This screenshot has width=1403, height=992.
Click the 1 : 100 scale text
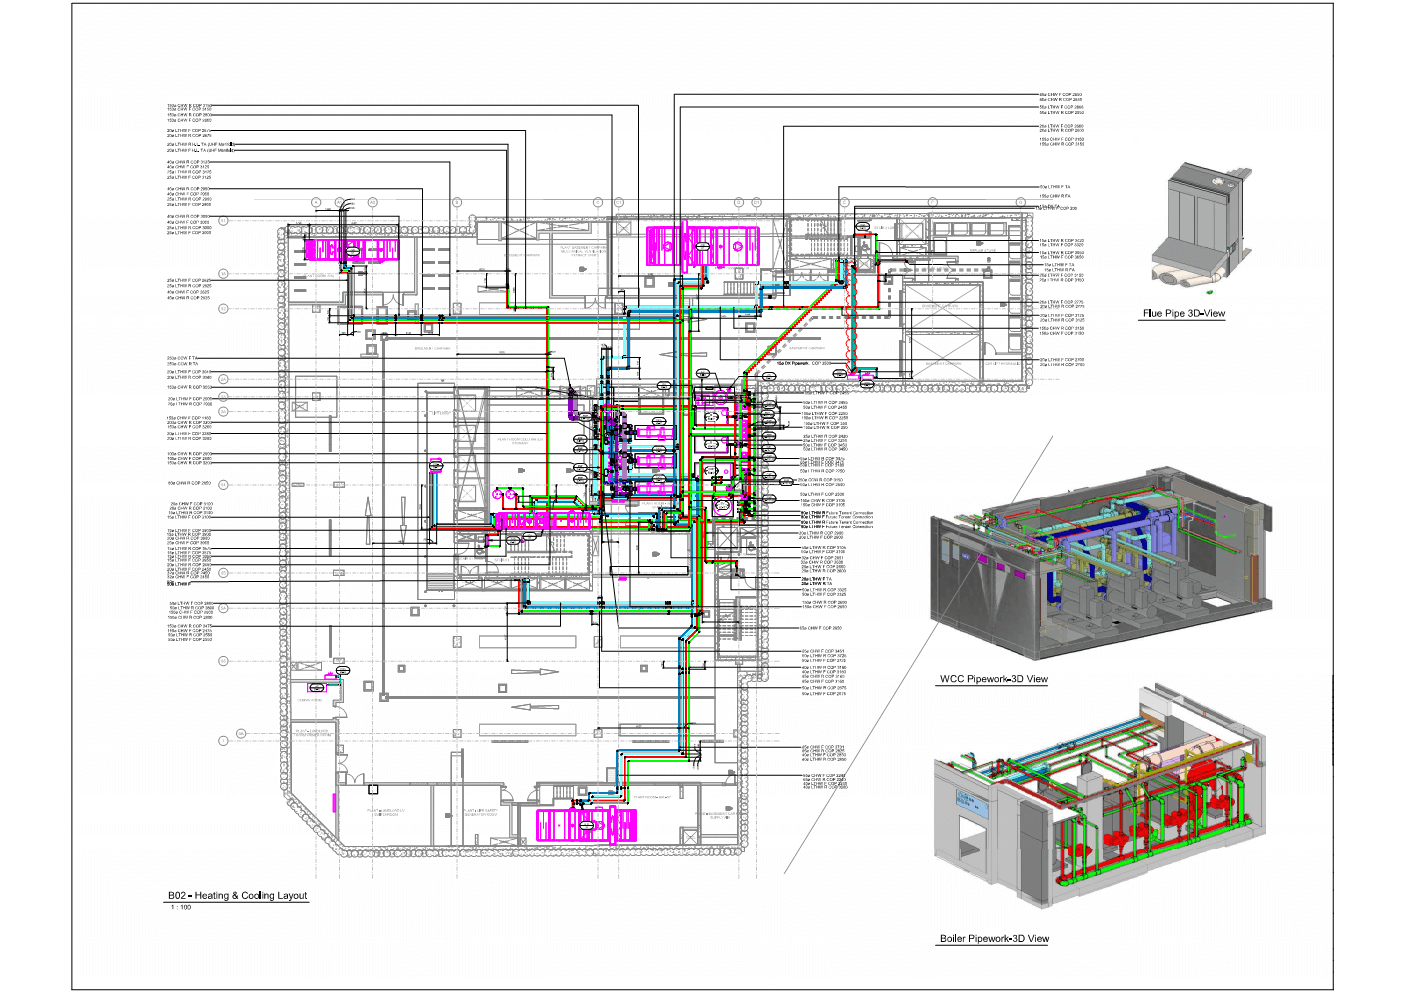(181, 907)
